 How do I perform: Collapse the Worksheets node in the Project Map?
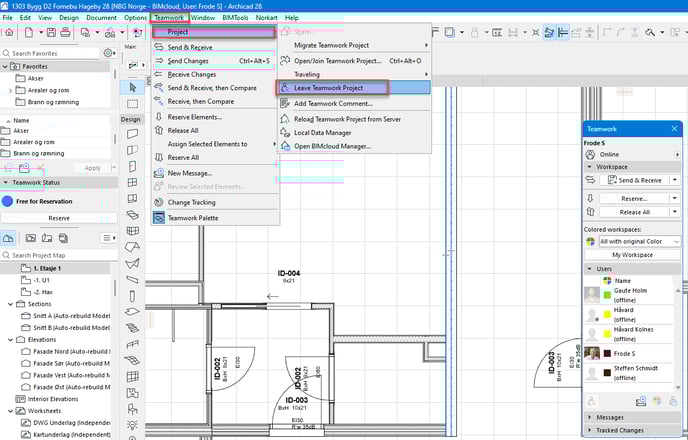(11, 411)
